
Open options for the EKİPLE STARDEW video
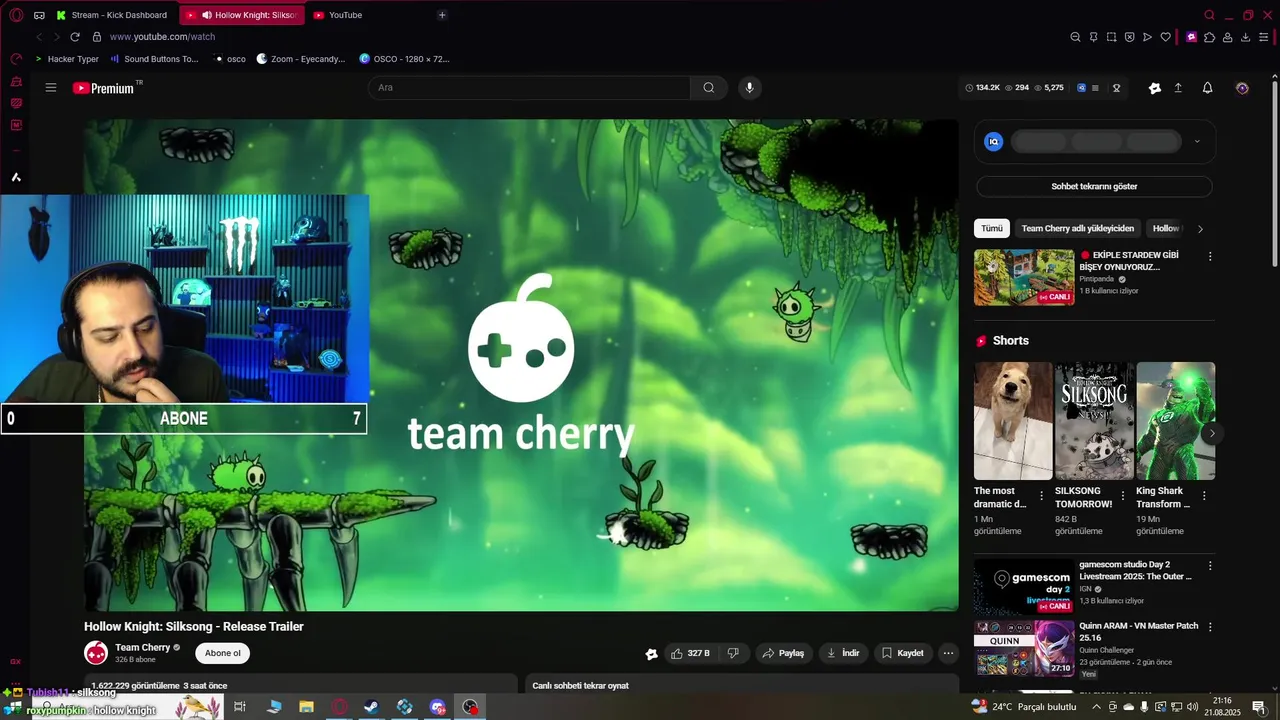pyautogui.click(x=1210, y=256)
